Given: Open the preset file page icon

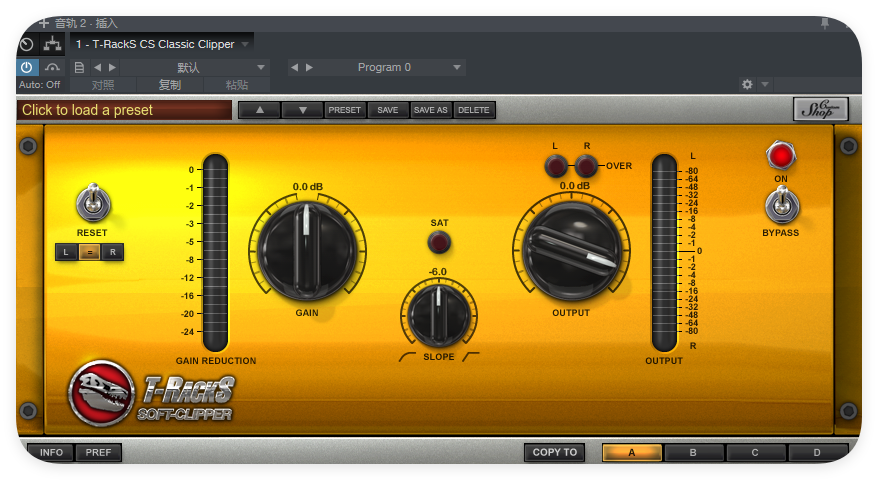Looking at the screenshot, I should (x=79, y=67).
